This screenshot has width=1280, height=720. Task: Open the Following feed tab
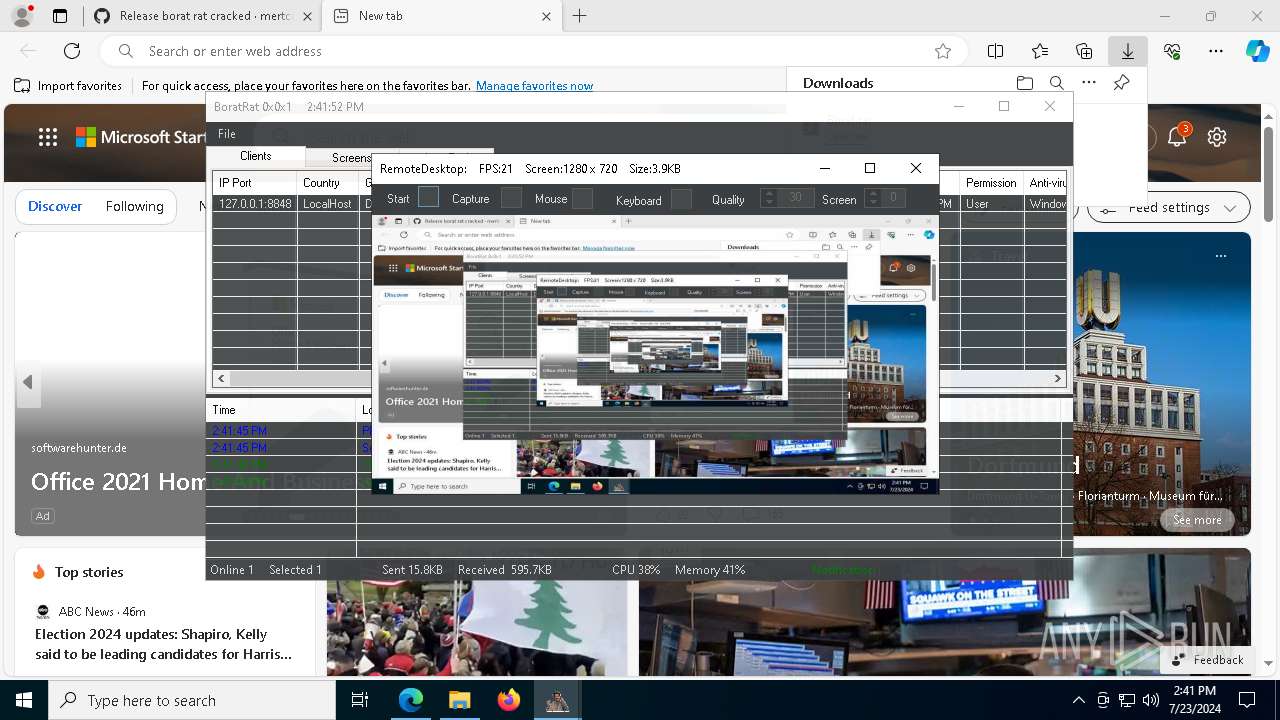point(134,206)
